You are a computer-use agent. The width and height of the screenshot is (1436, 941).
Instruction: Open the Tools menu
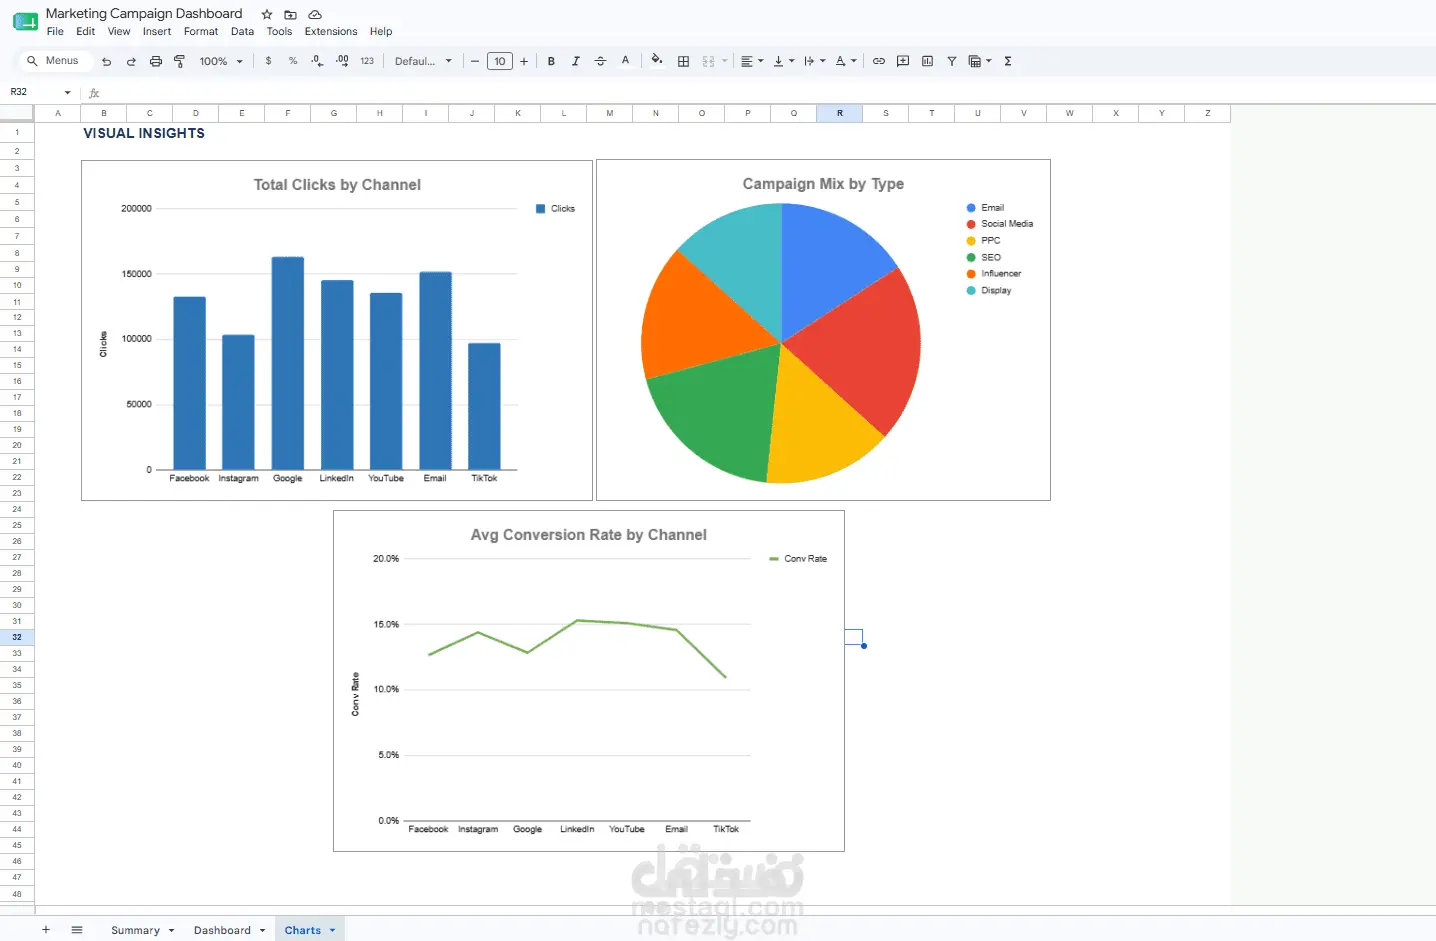(280, 32)
